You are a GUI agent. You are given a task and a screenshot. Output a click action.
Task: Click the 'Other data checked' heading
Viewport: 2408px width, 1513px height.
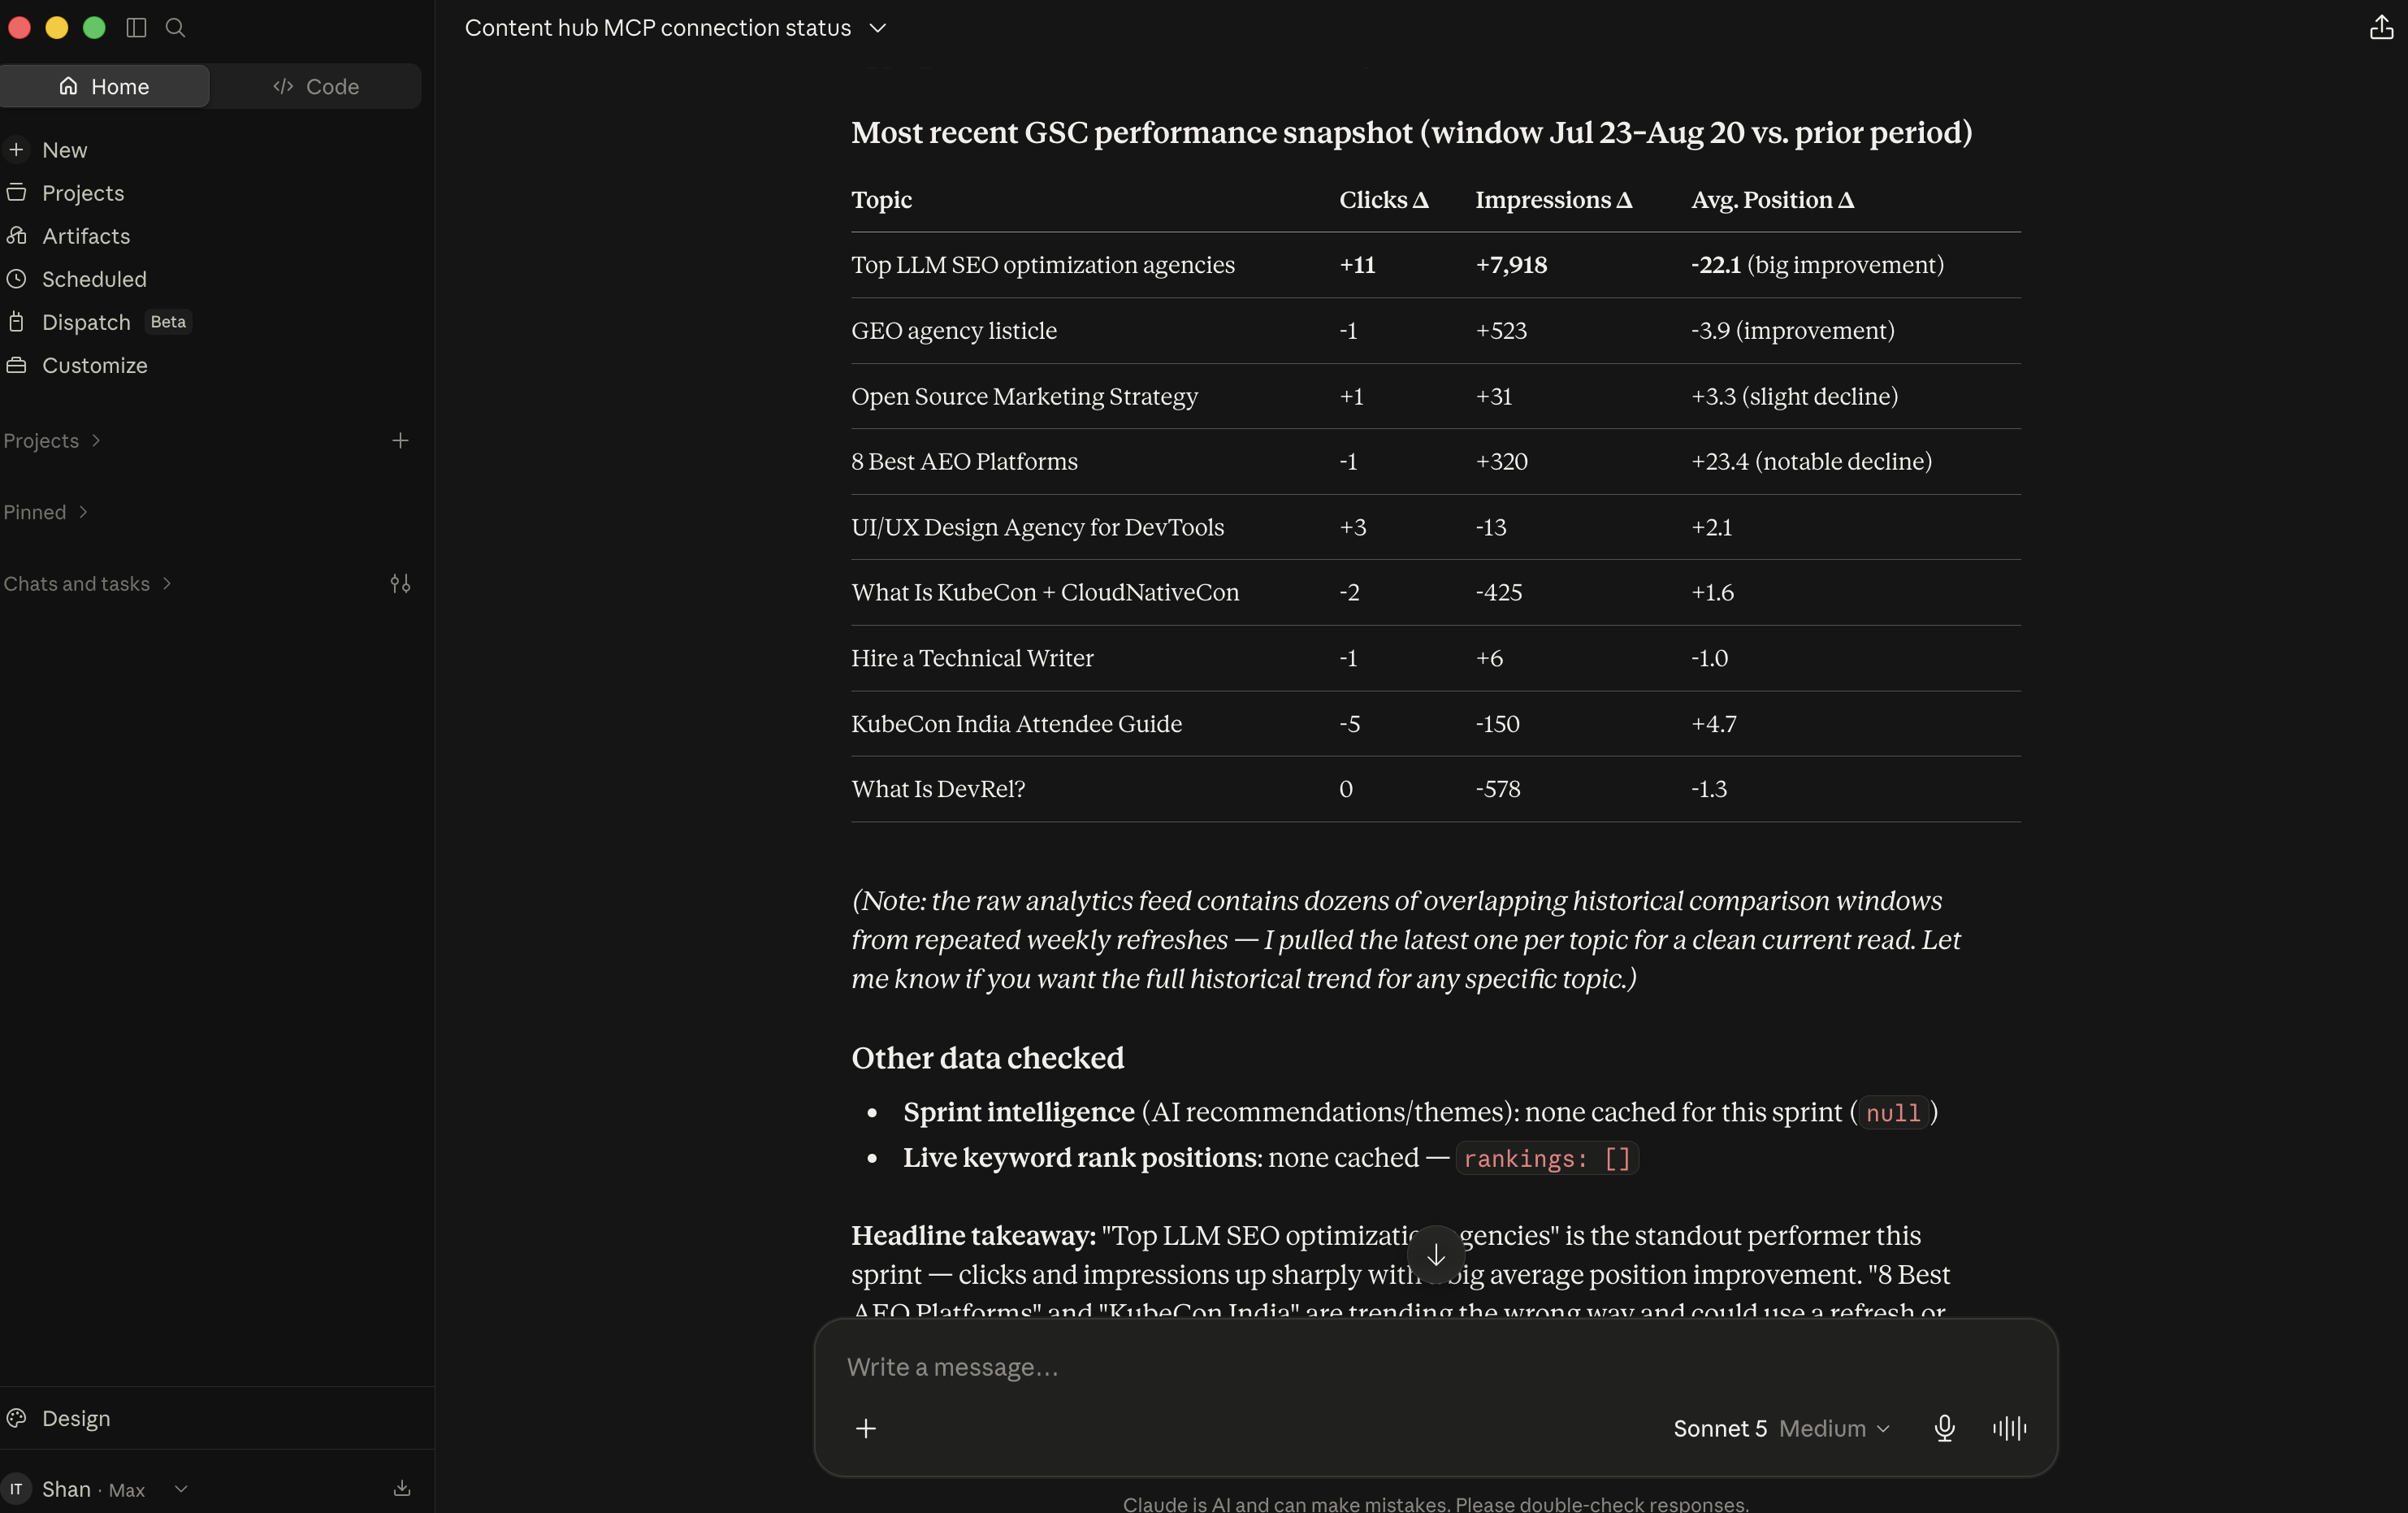point(987,1058)
